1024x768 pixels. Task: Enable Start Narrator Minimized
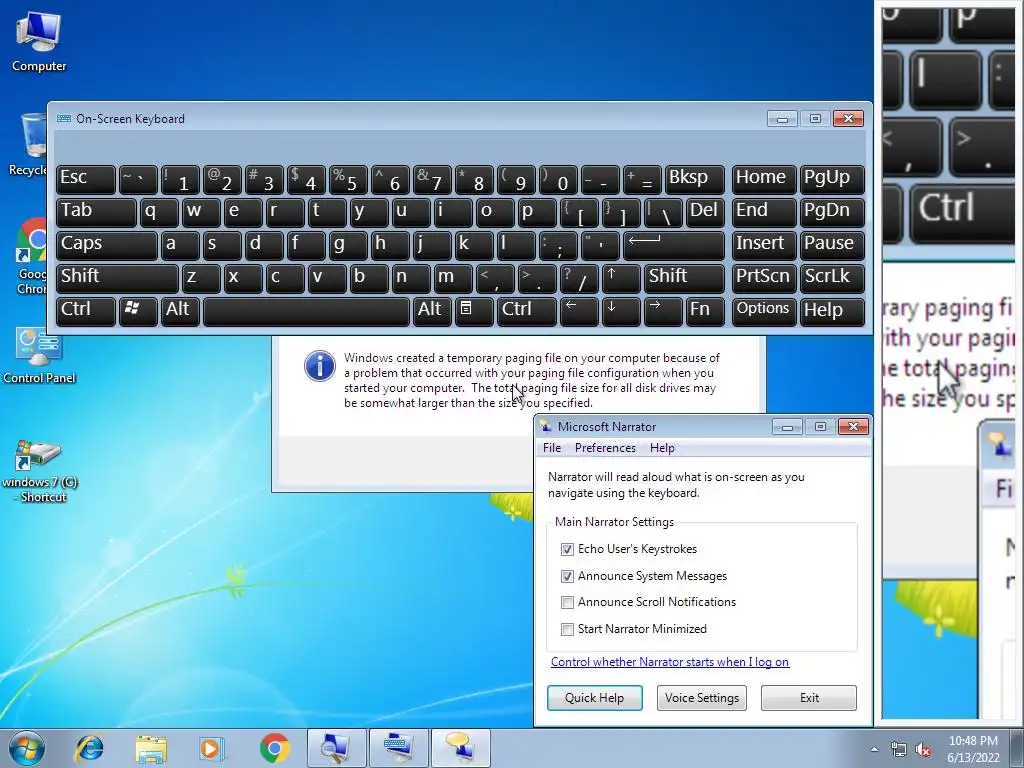click(x=567, y=629)
